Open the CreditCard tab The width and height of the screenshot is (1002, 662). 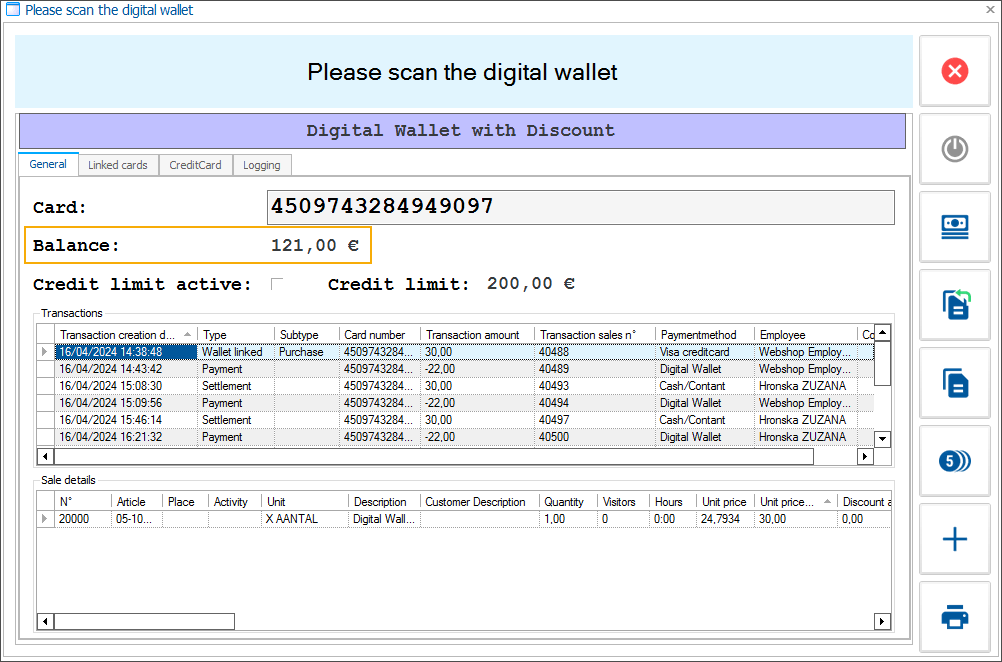click(196, 164)
